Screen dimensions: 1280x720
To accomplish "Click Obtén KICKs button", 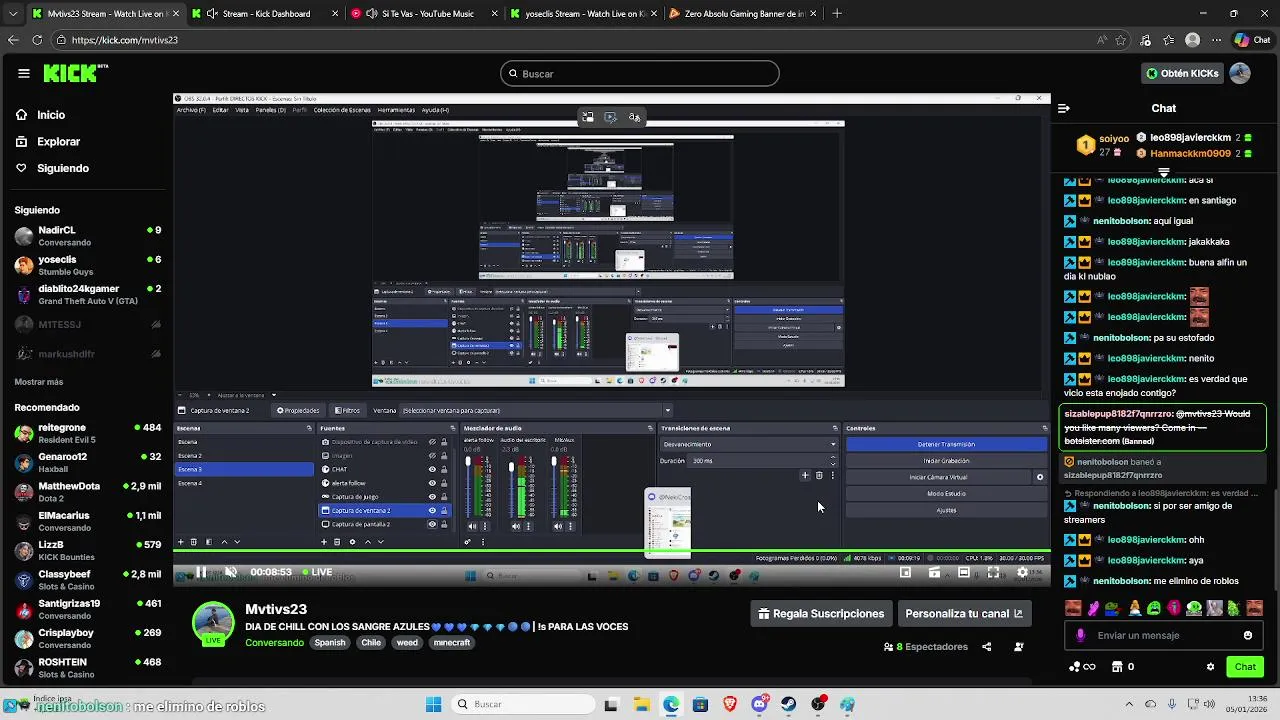I will pyautogui.click(x=1182, y=73).
